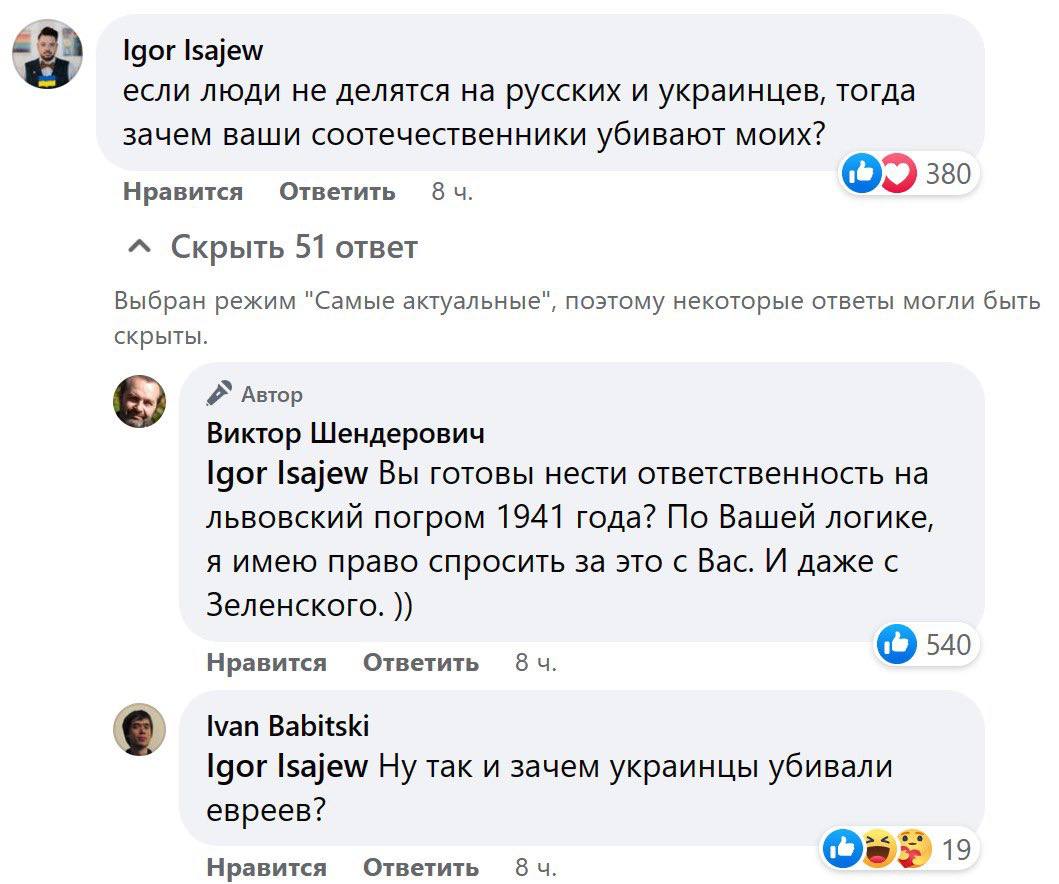Click the pencil Author badge icon
The width and height of the screenshot is (1059, 884).
pos(220,394)
